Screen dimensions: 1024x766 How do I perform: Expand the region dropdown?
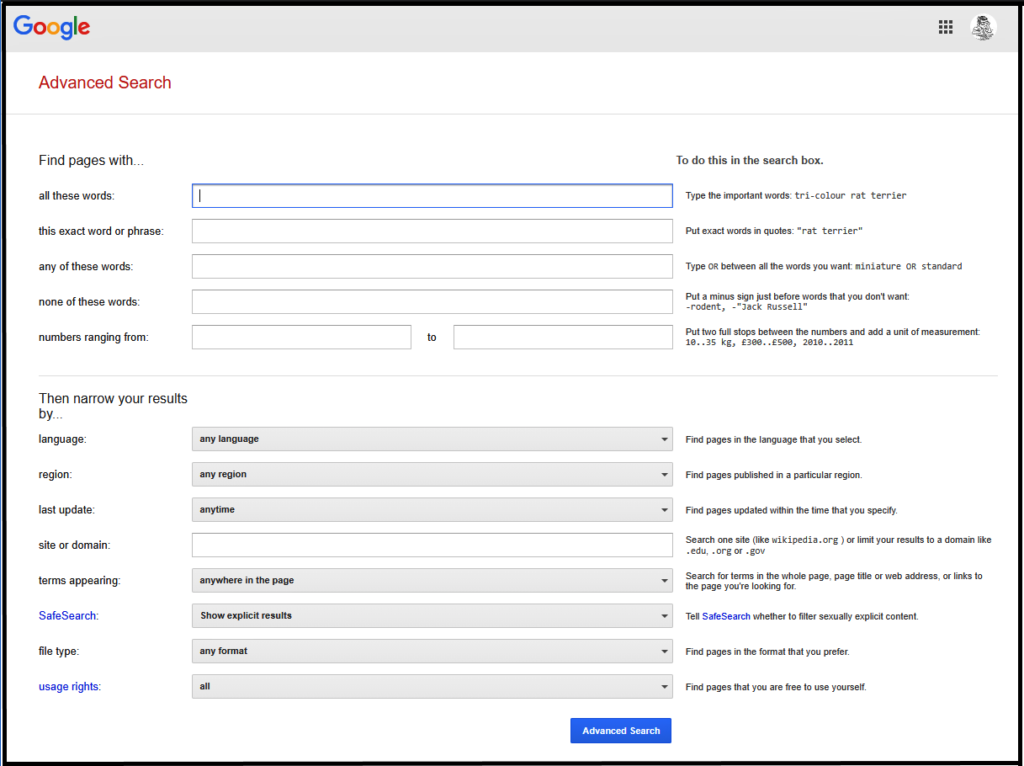[432, 474]
